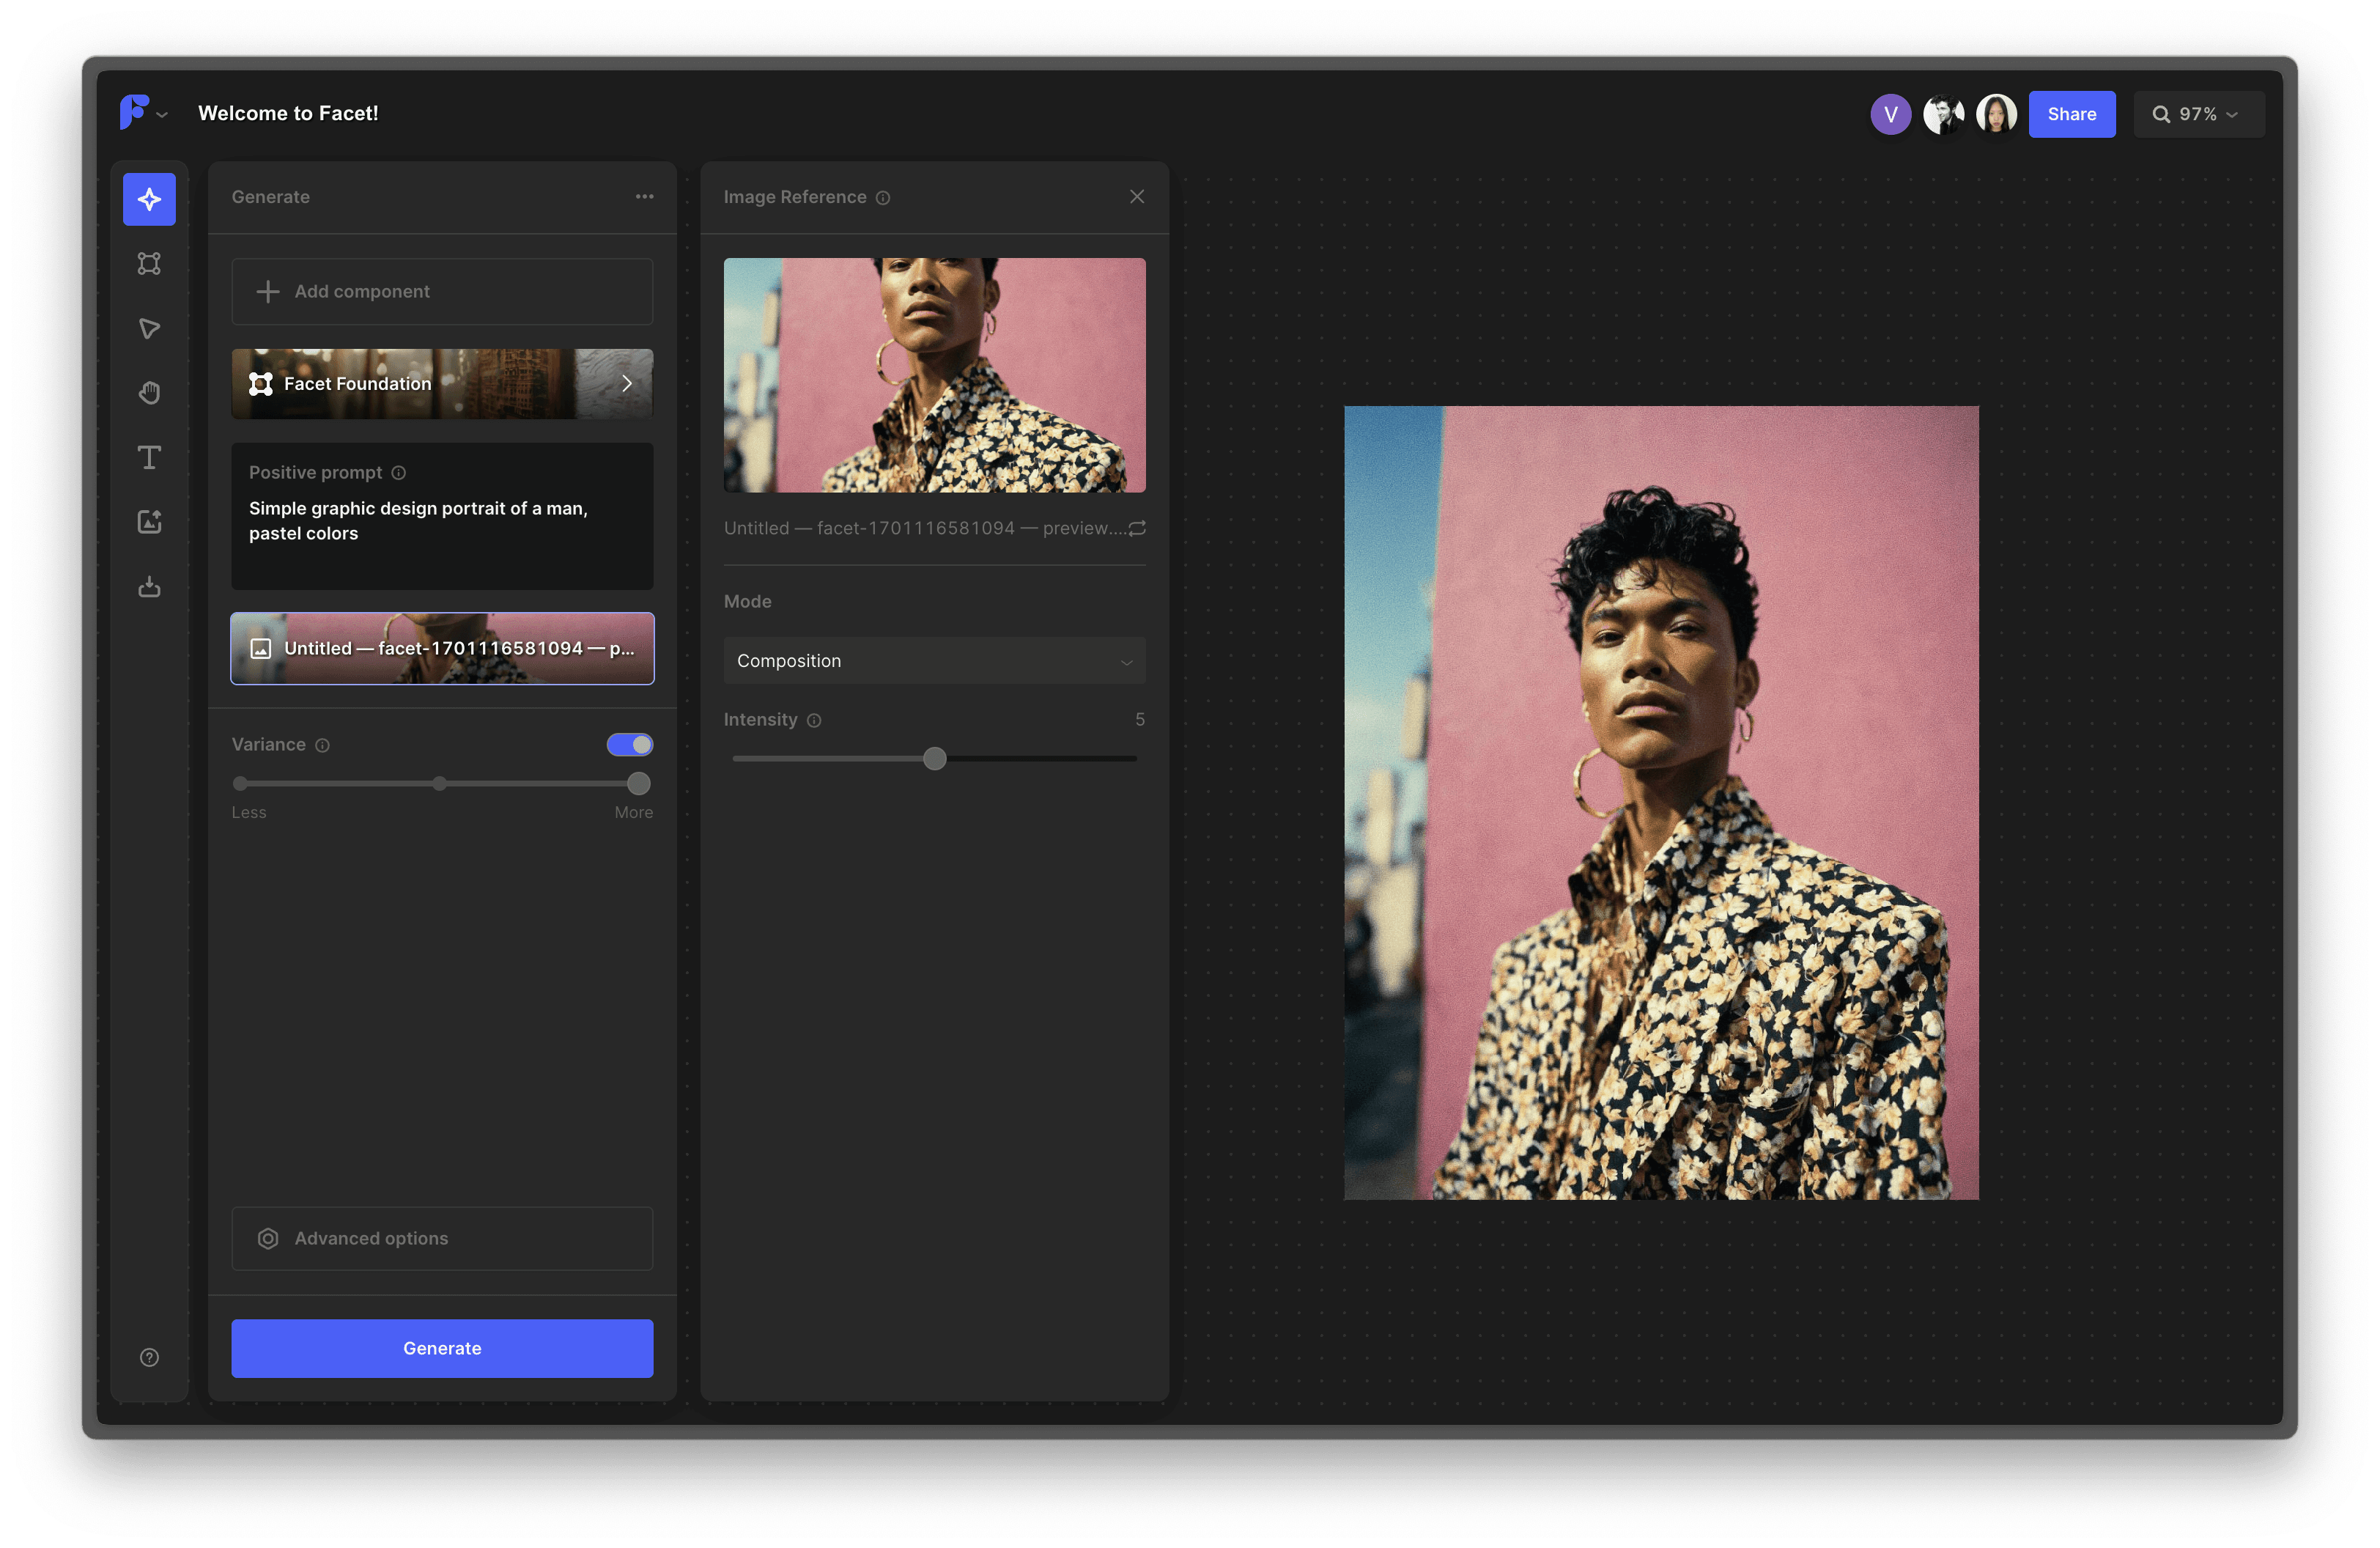Activate the Hand pan tool
This screenshot has height=1548, width=2380.
pyautogui.click(x=149, y=393)
